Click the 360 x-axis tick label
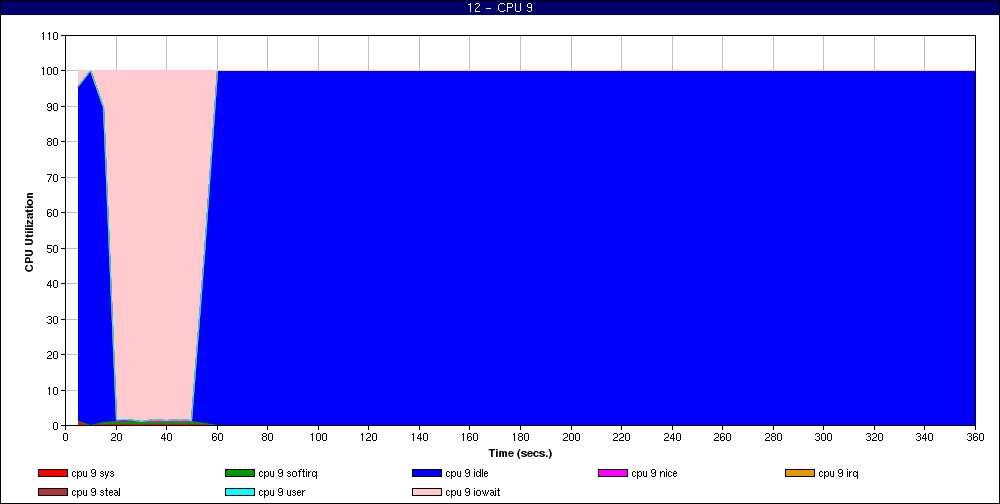The height and width of the screenshot is (504, 1000). [x=975, y=438]
